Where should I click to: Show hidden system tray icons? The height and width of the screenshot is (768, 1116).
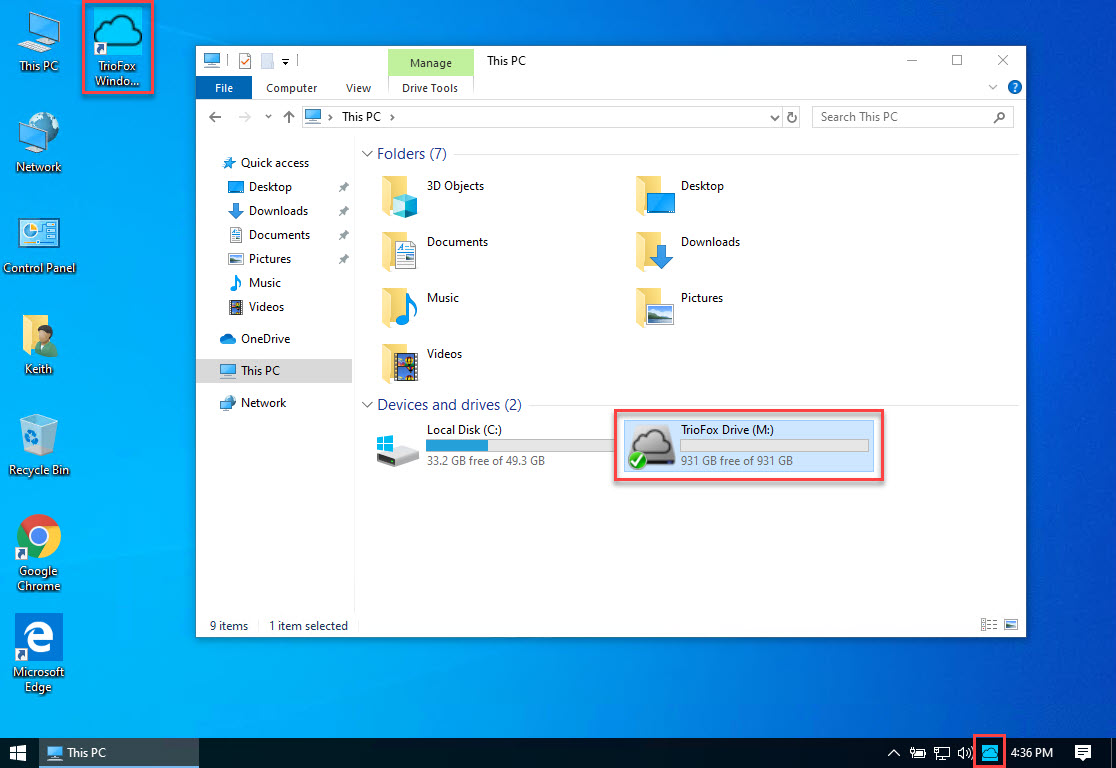(894, 752)
